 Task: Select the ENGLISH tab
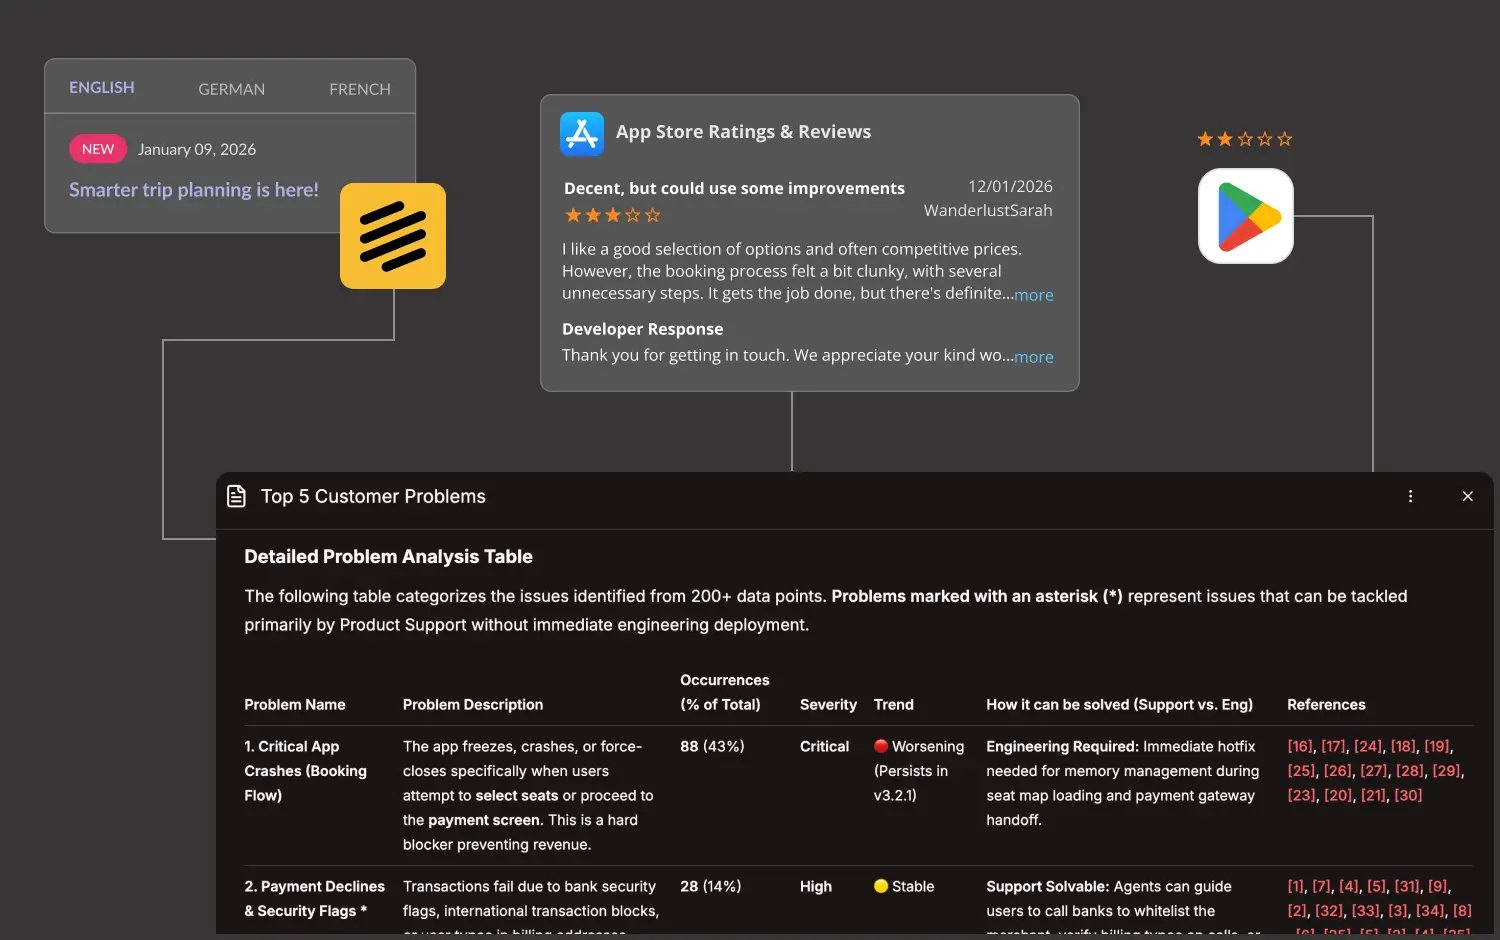coord(101,87)
